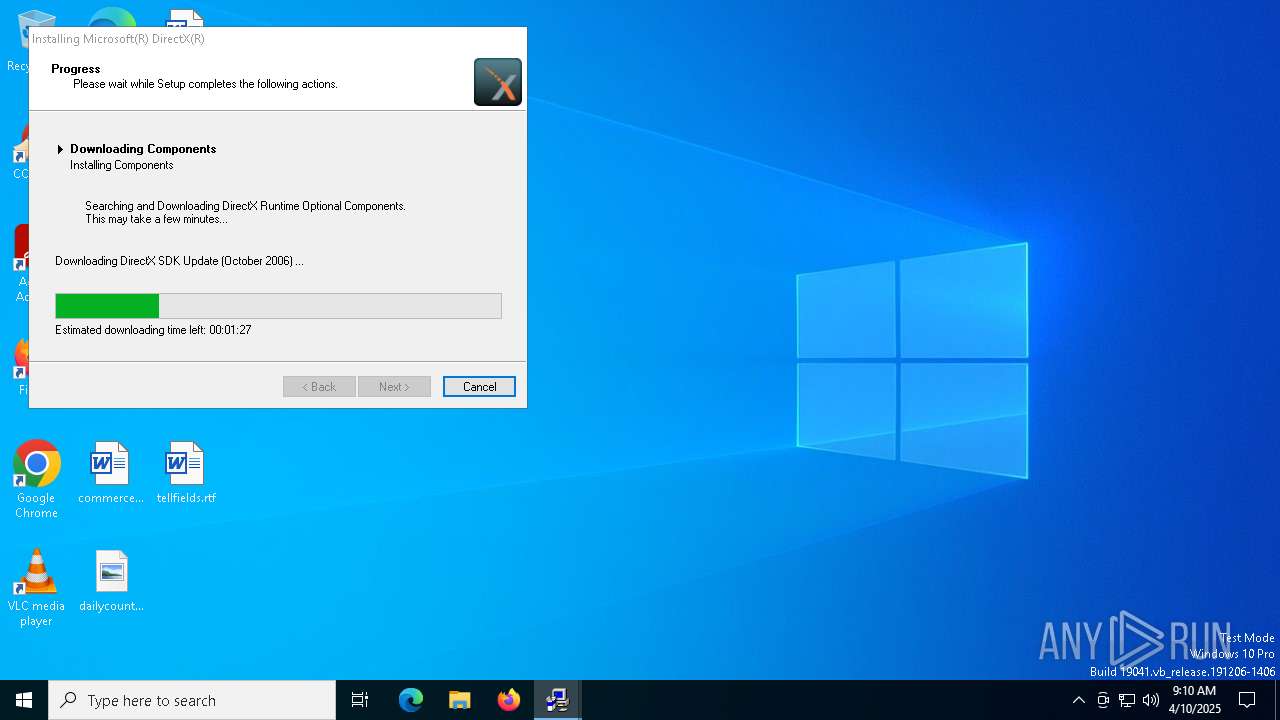Select the Microsoft Edge shortcut behind the installer

pos(111,17)
